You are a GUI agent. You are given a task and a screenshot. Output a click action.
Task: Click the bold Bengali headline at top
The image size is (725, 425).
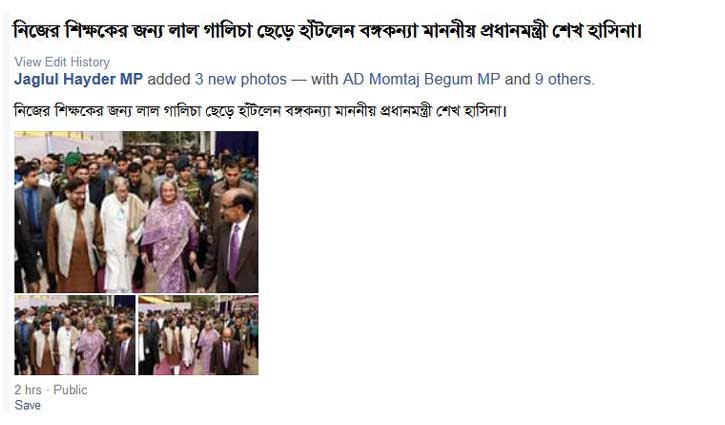(327, 31)
